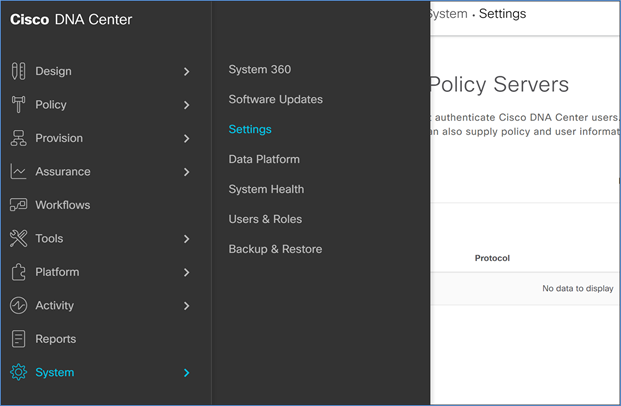Open the Design menu item

pos(53,71)
